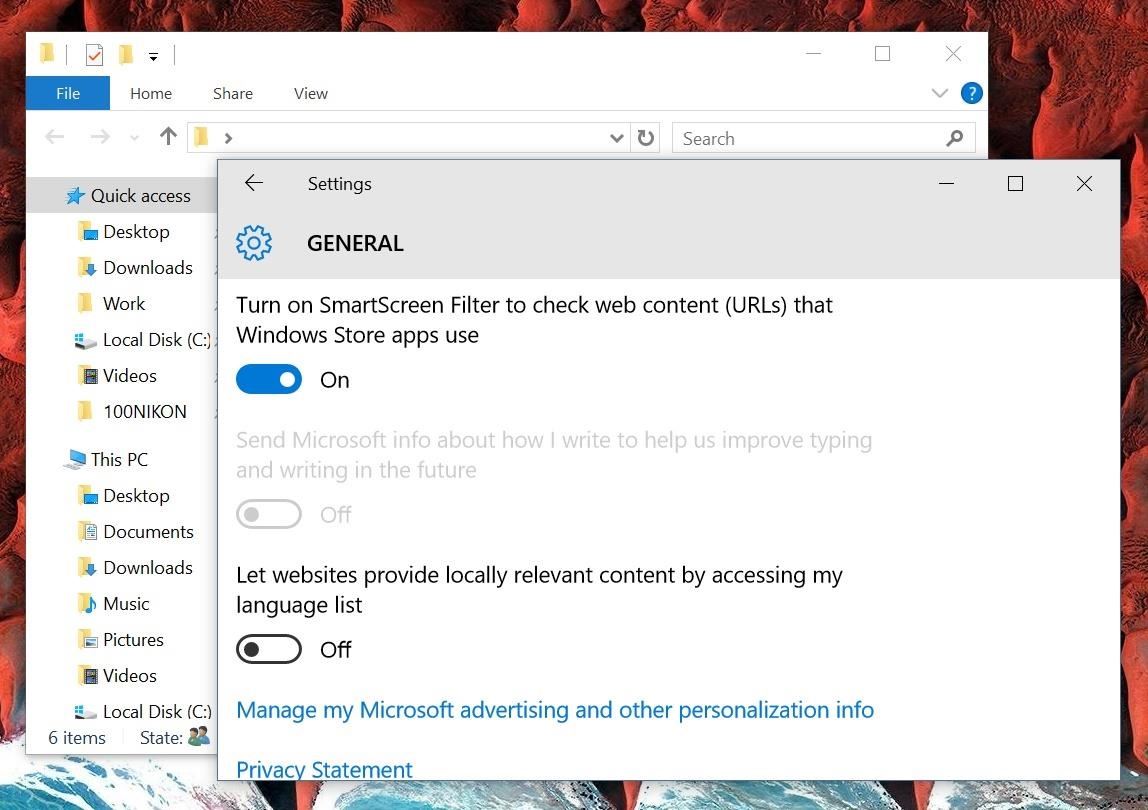Switch to the View tab

pyautogui.click(x=310, y=93)
